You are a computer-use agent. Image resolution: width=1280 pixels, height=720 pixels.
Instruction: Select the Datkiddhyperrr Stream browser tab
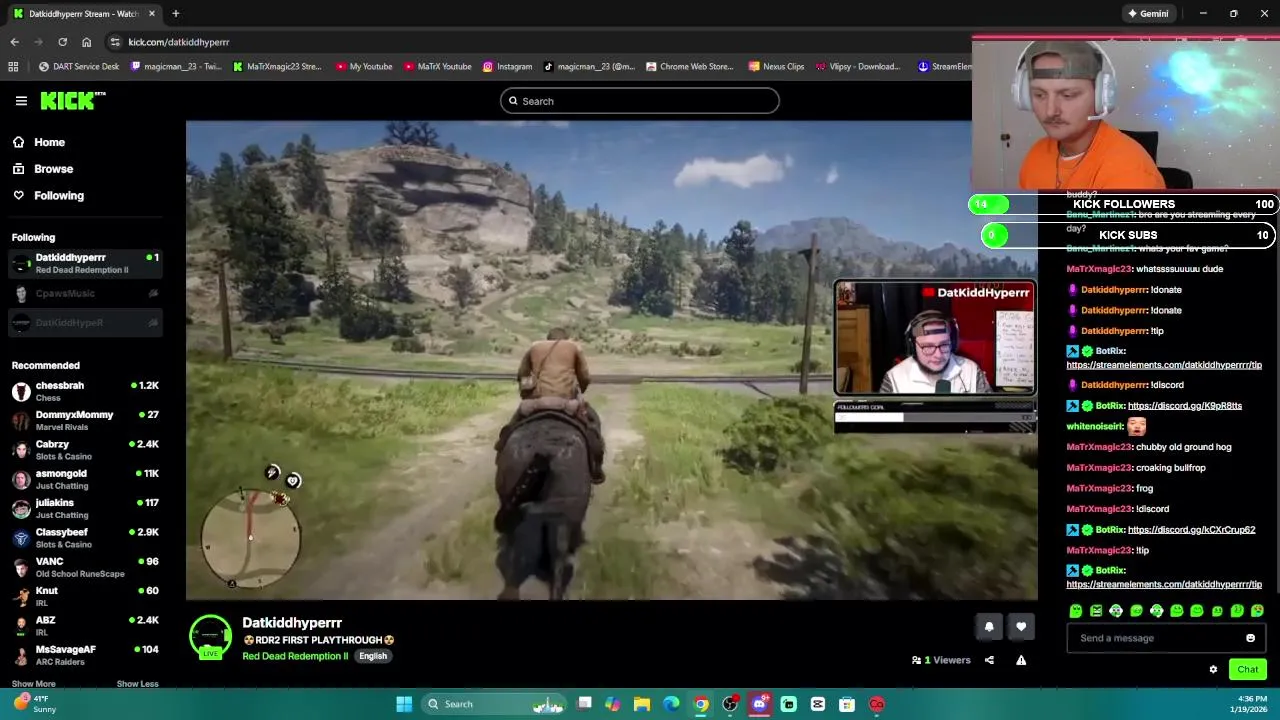[84, 14]
